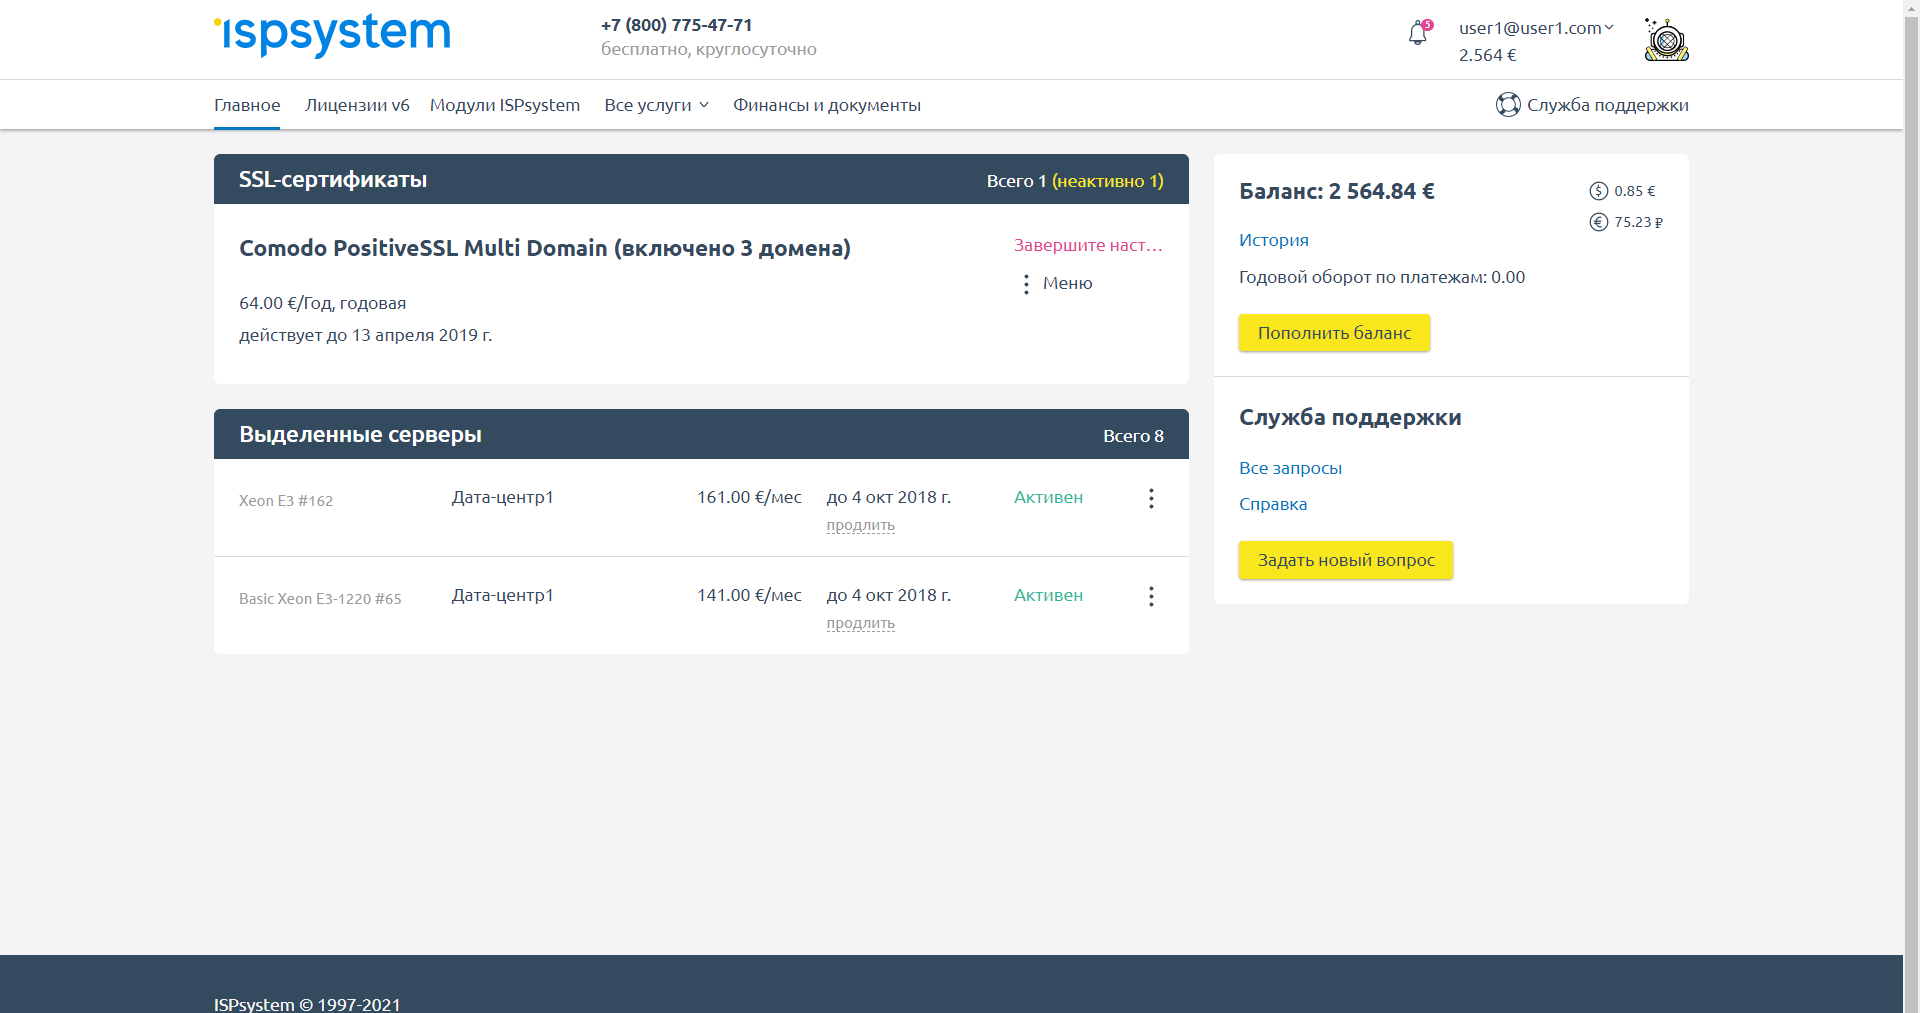Click the euro currency rate icon
The height and width of the screenshot is (1013, 1920).
(x=1598, y=222)
